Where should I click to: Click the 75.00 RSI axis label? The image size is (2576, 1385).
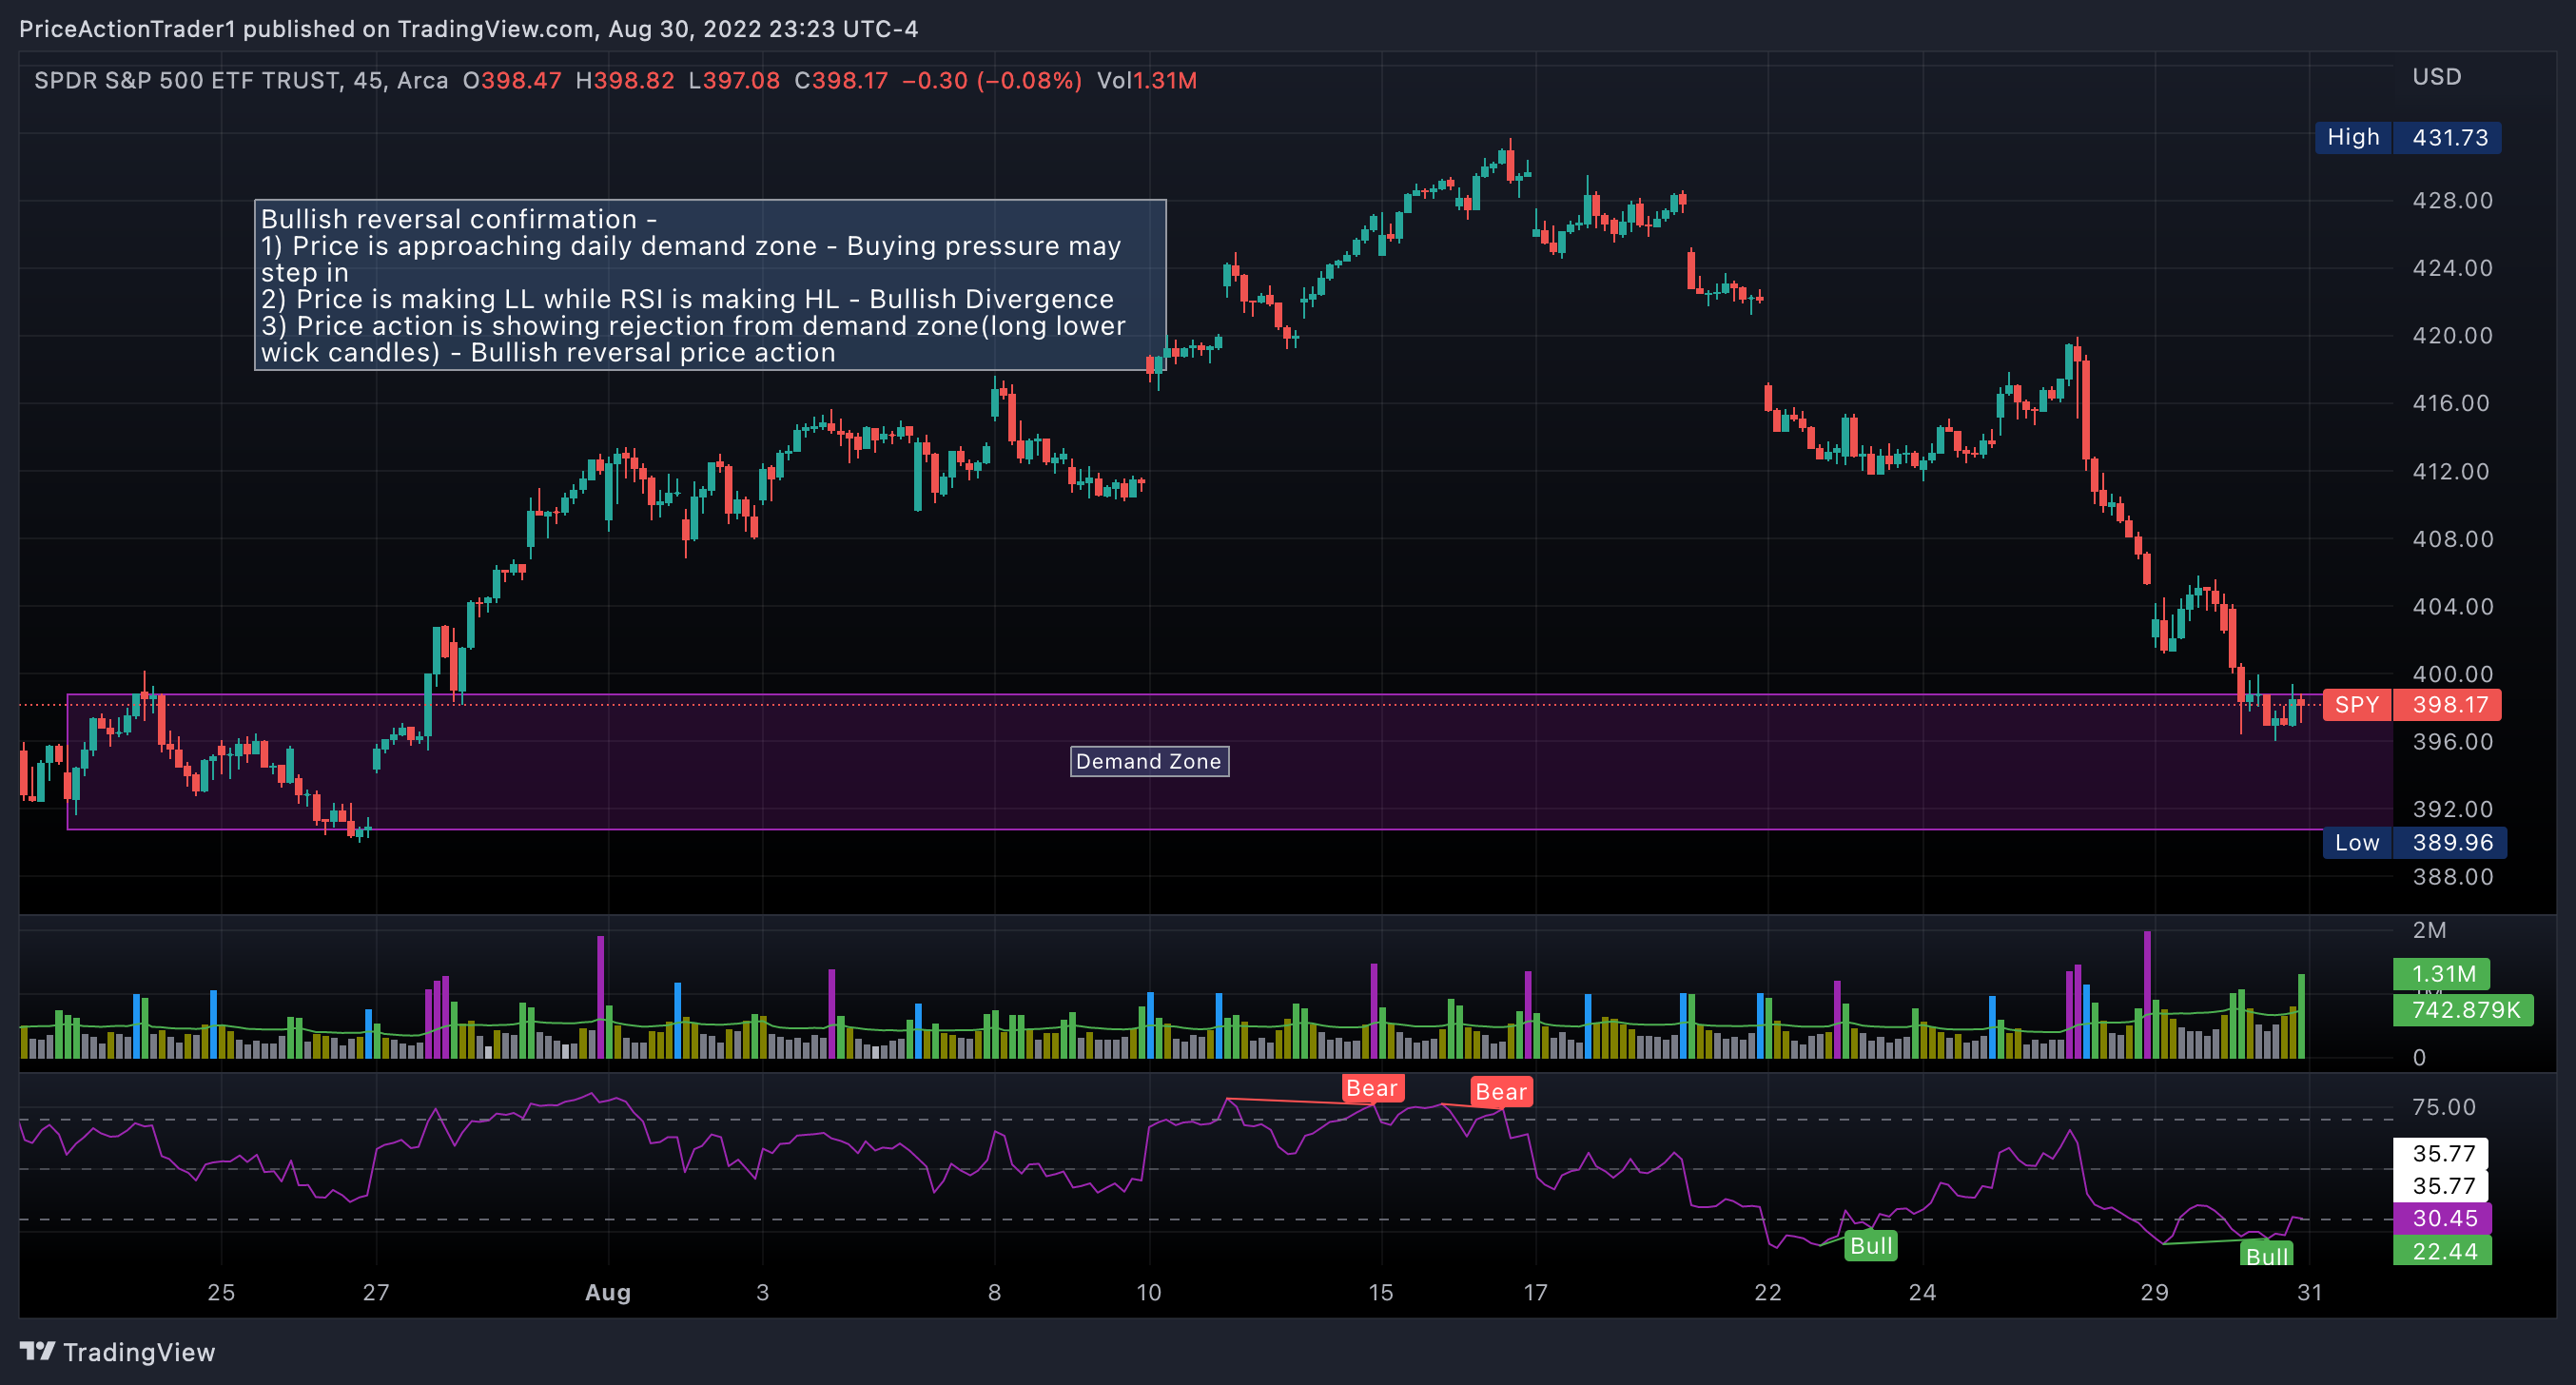tap(2444, 1107)
